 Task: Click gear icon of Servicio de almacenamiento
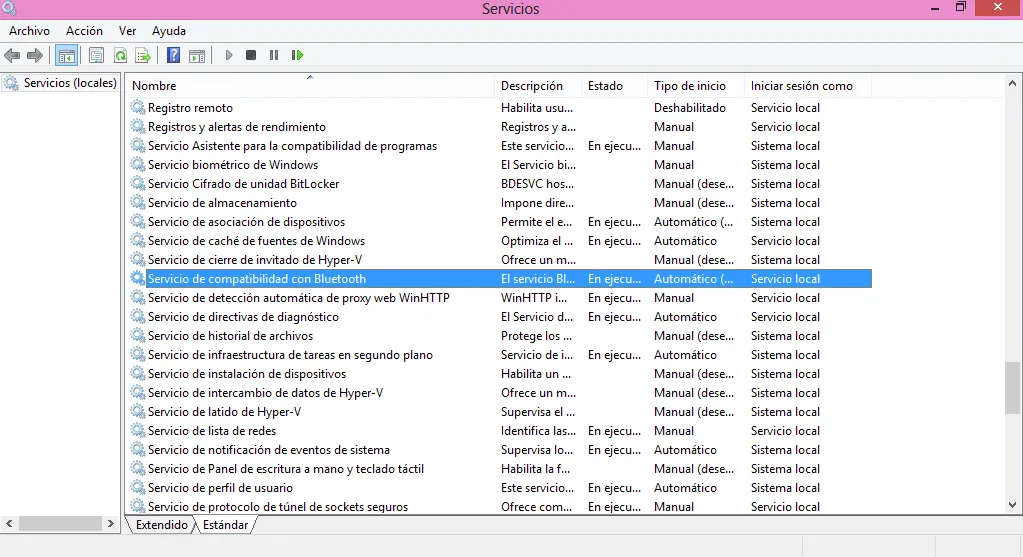pyautogui.click(x=138, y=202)
